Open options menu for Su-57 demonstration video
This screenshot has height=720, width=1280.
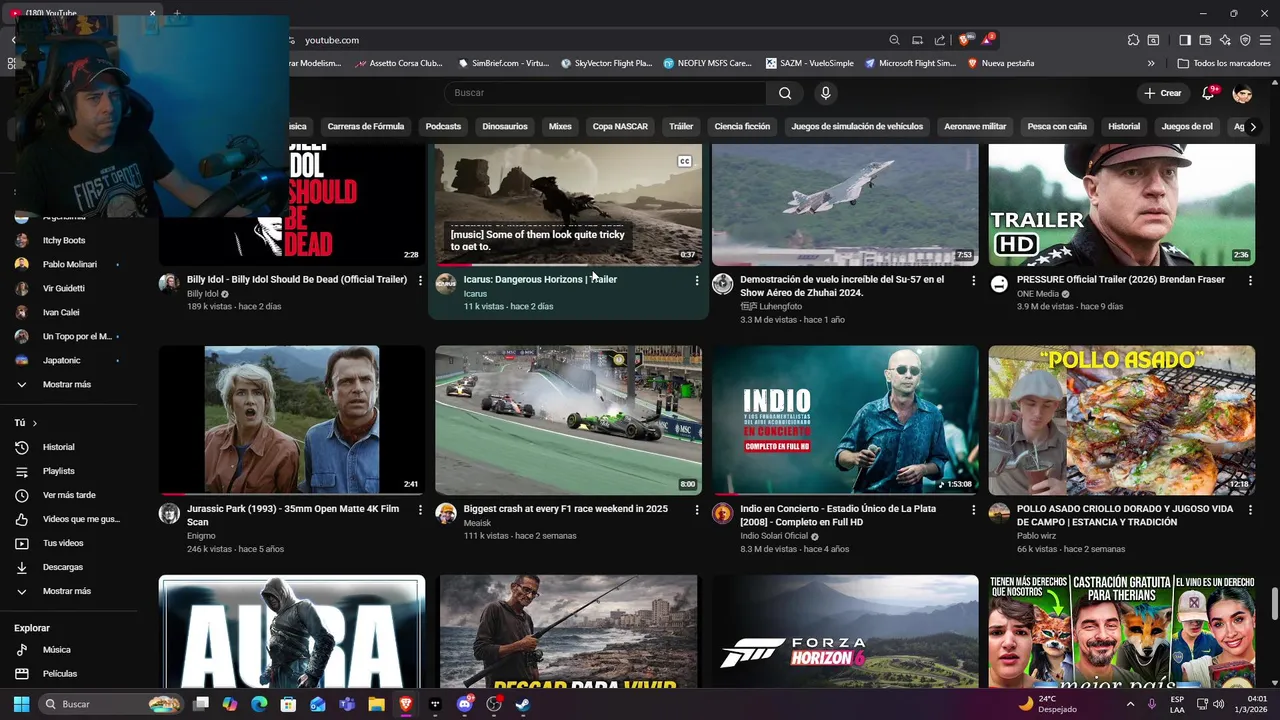coord(973,281)
